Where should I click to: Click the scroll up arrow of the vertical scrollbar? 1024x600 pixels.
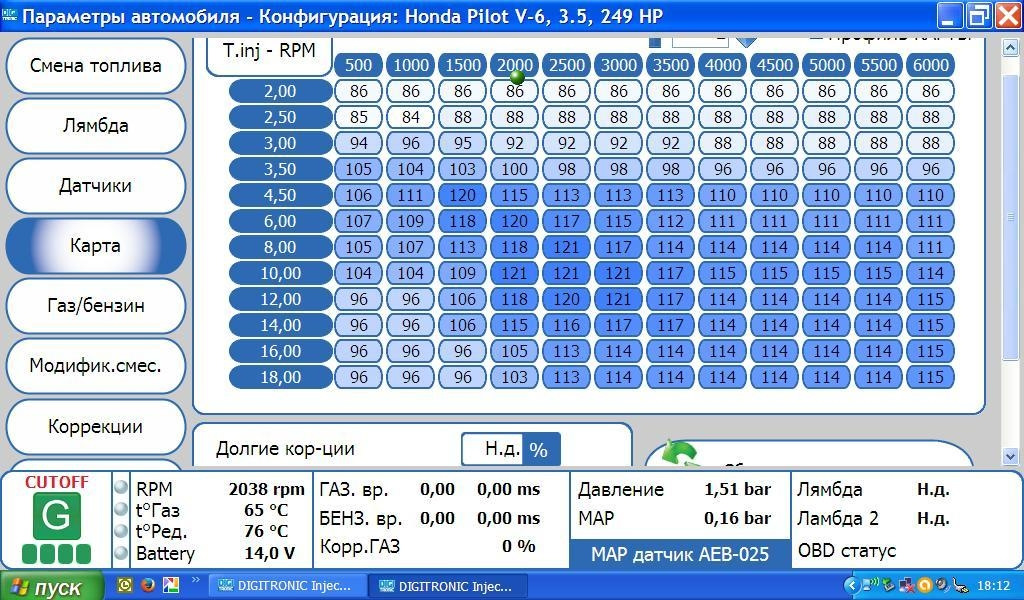pyautogui.click(x=1010, y=48)
